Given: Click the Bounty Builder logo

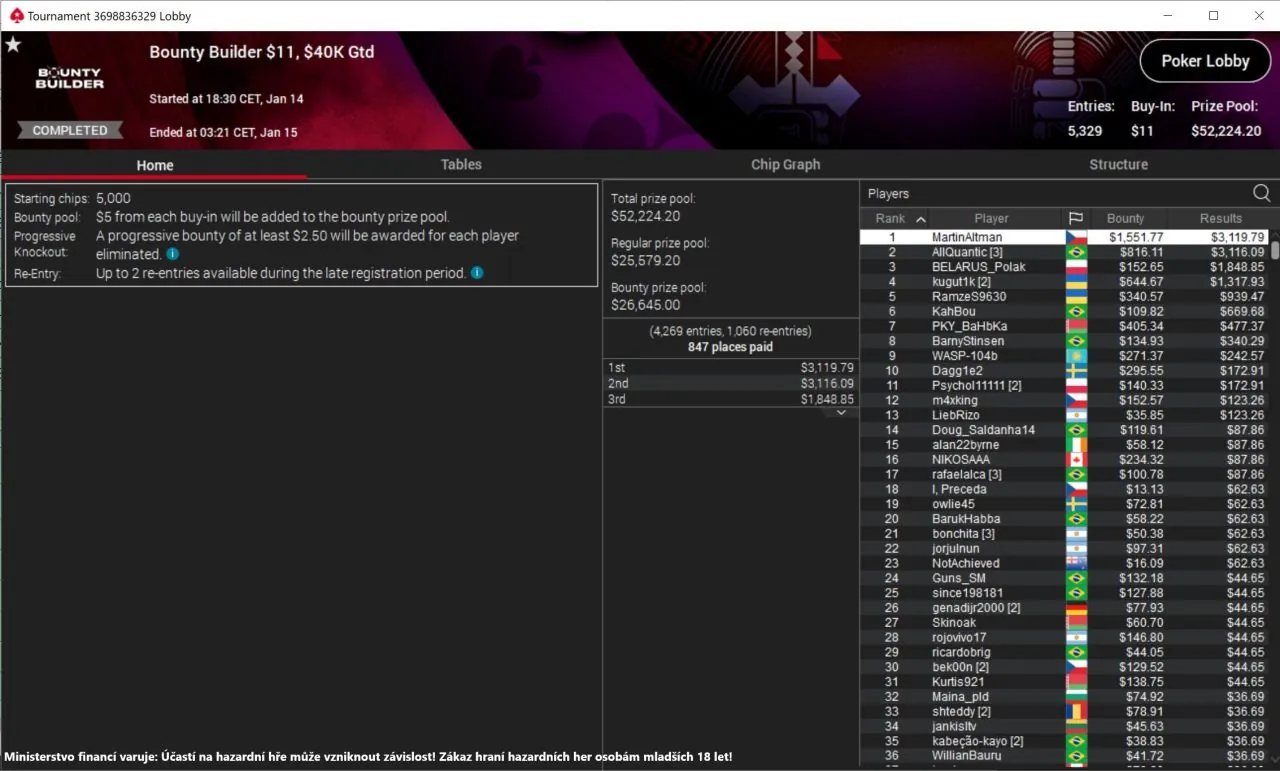Looking at the screenshot, I should [70, 79].
